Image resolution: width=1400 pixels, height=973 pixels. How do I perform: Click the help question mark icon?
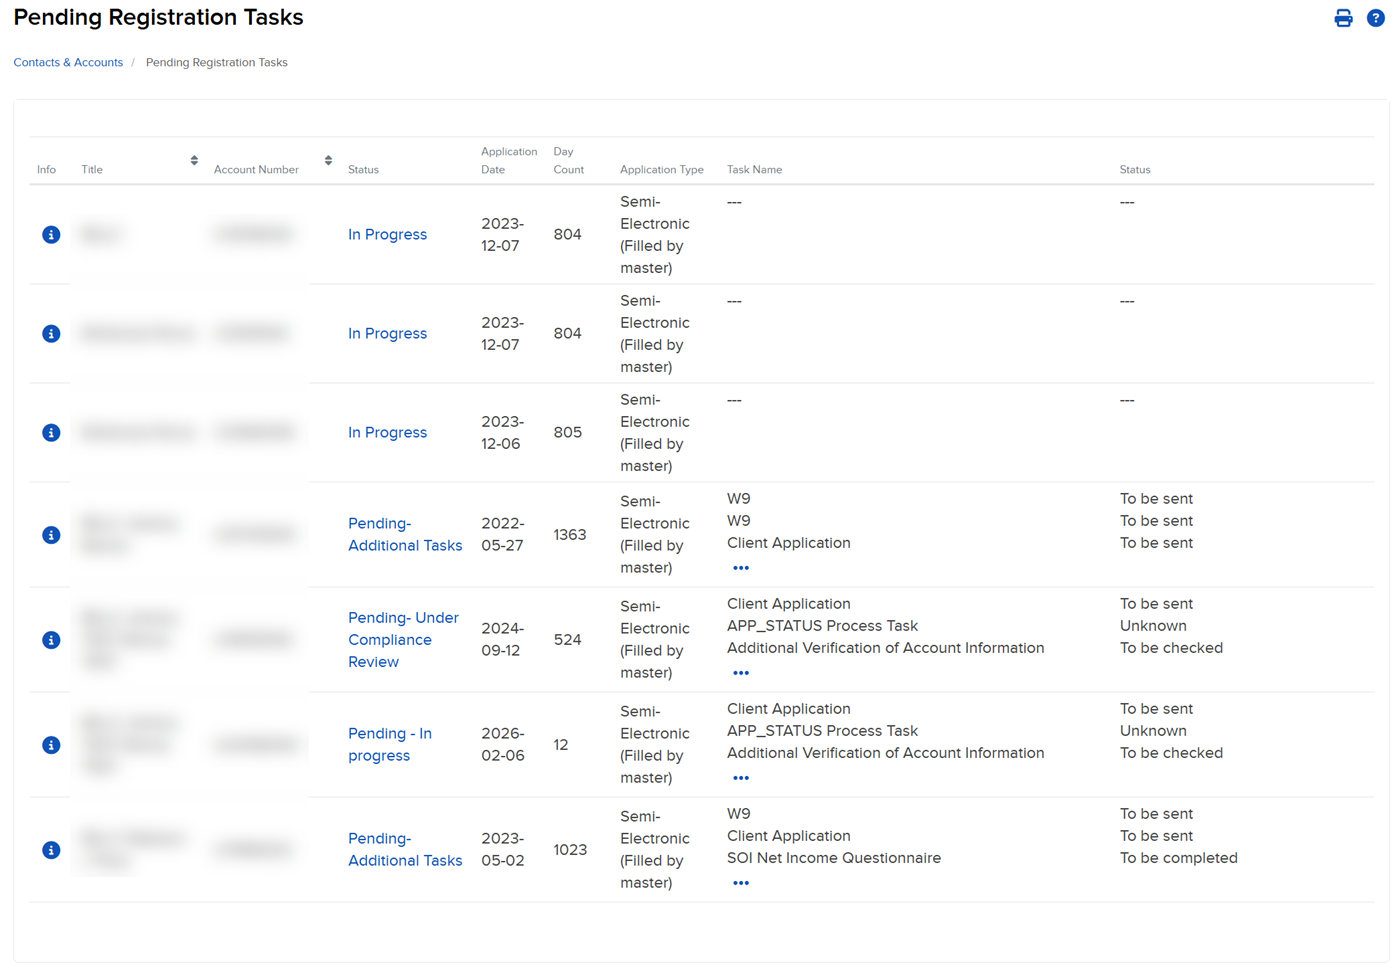point(1375,17)
